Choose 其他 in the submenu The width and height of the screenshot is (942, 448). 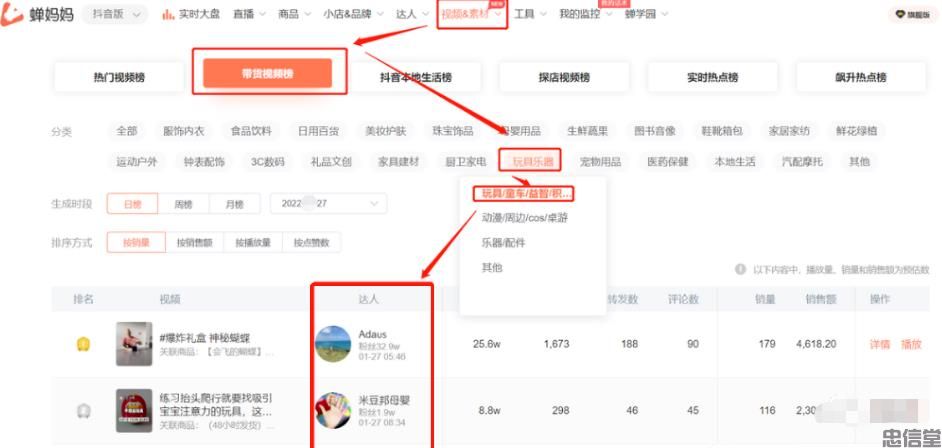pyautogui.click(x=491, y=267)
